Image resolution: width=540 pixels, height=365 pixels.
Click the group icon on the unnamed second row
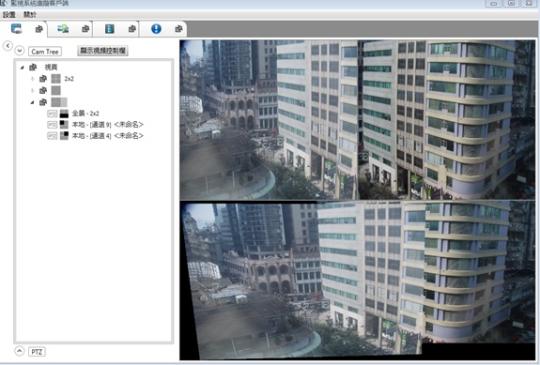point(43,91)
